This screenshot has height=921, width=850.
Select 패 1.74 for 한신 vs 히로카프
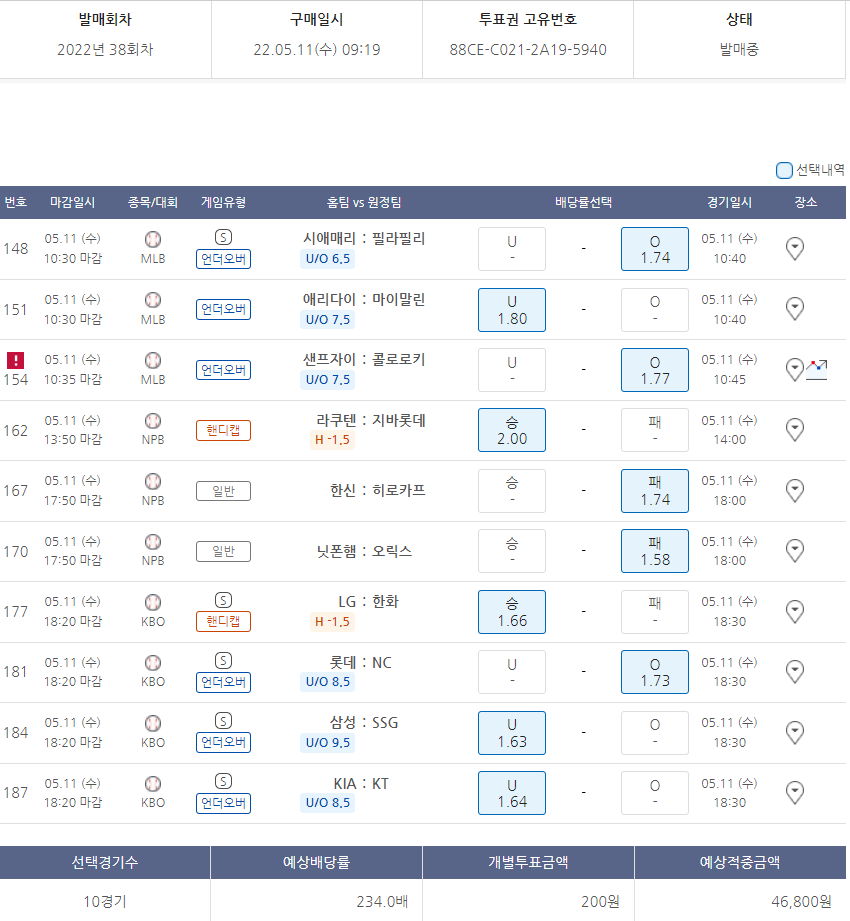pyautogui.click(x=655, y=491)
